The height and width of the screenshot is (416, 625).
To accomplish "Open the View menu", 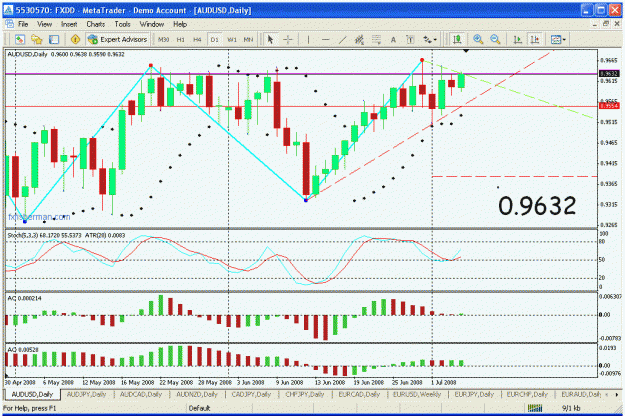I will 44,24.
